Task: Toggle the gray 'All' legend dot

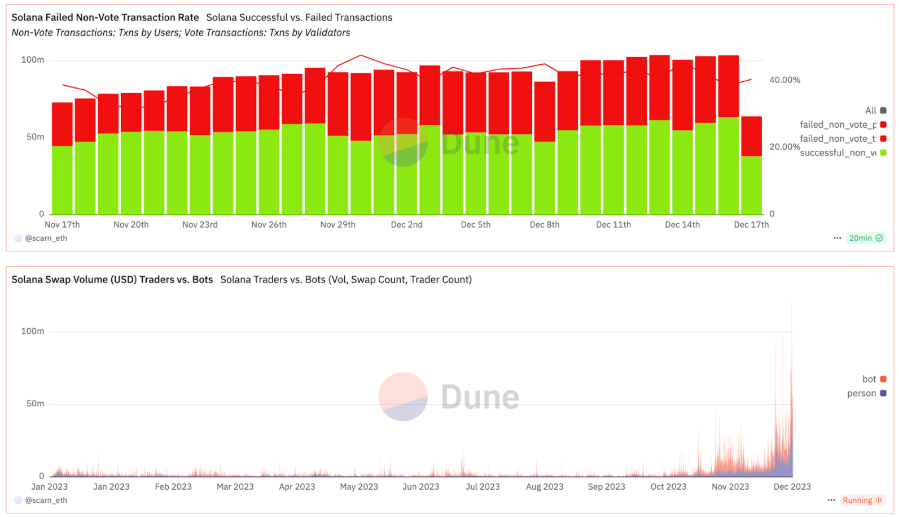Action: 883,111
